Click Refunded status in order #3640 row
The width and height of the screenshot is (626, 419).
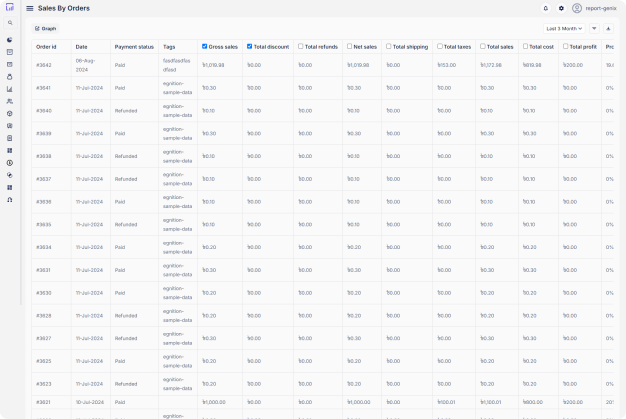pyautogui.click(x=126, y=111)
